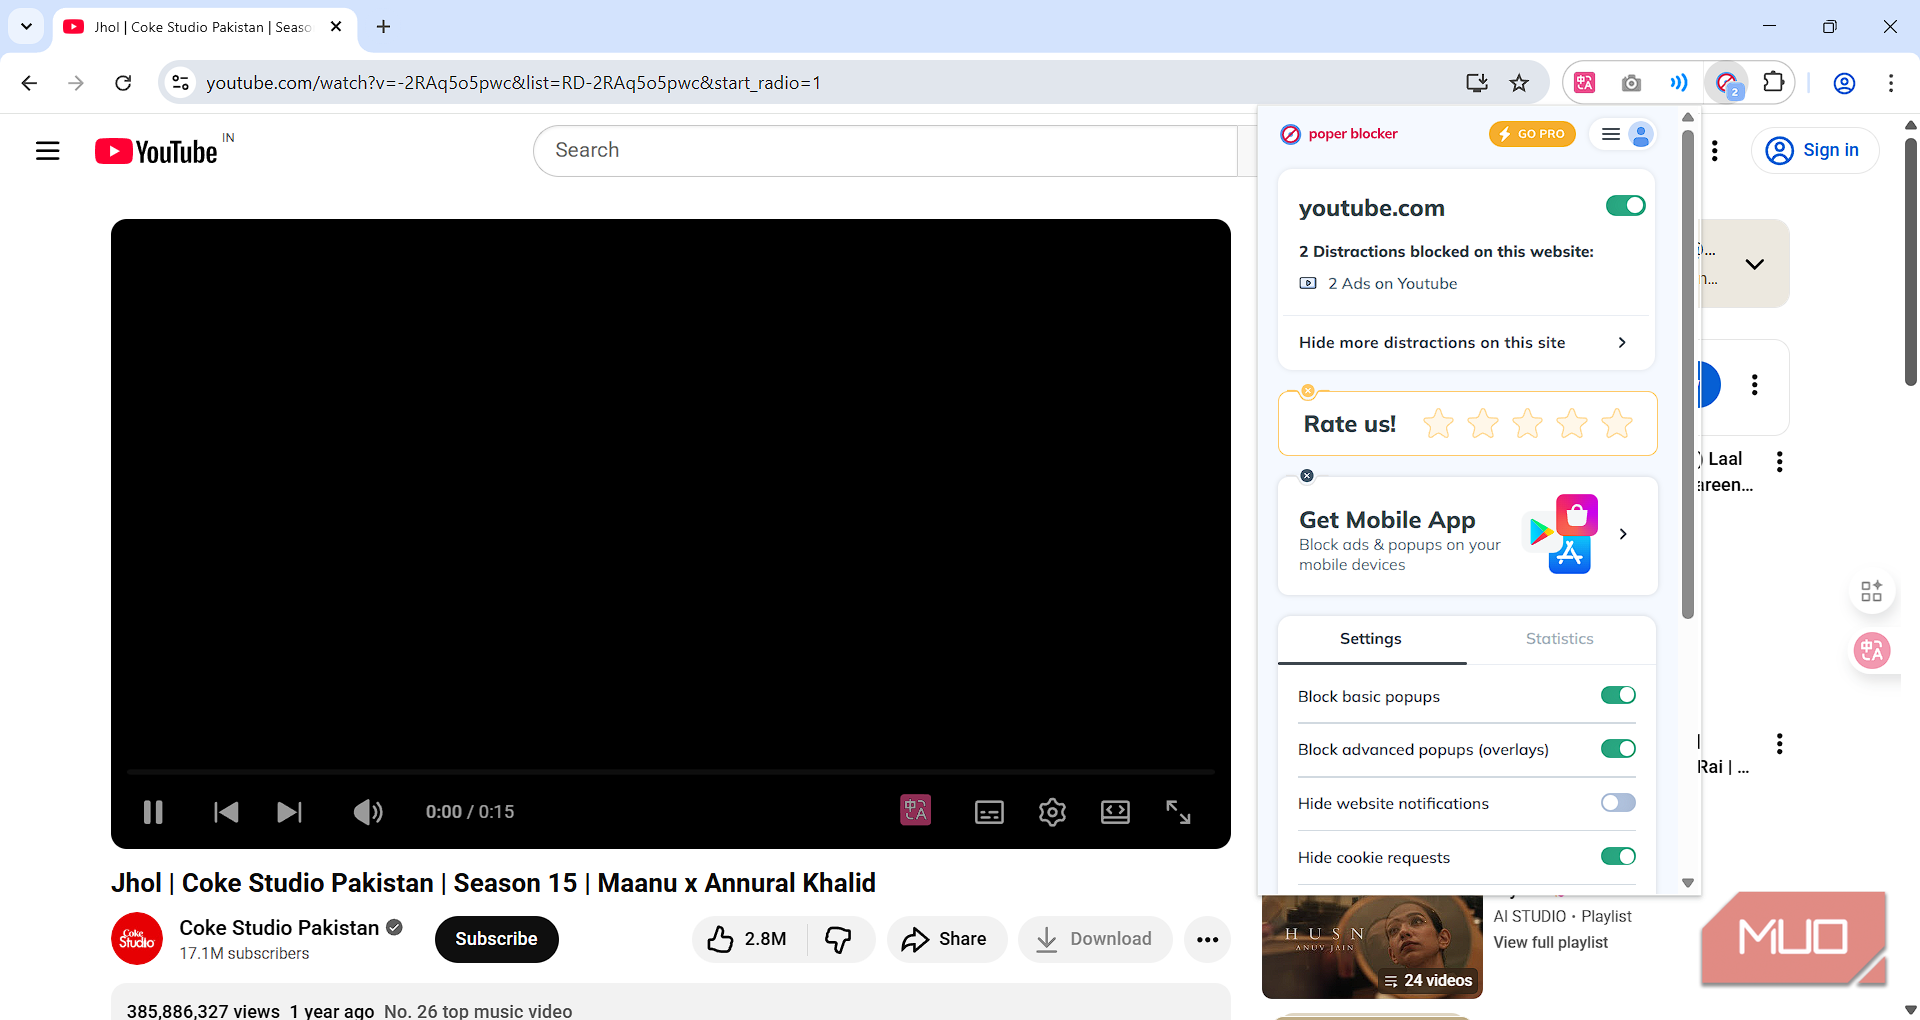The image size is (1920, 1020).
Task: Skip to previous video in player
Action: [x=226, y=812]
